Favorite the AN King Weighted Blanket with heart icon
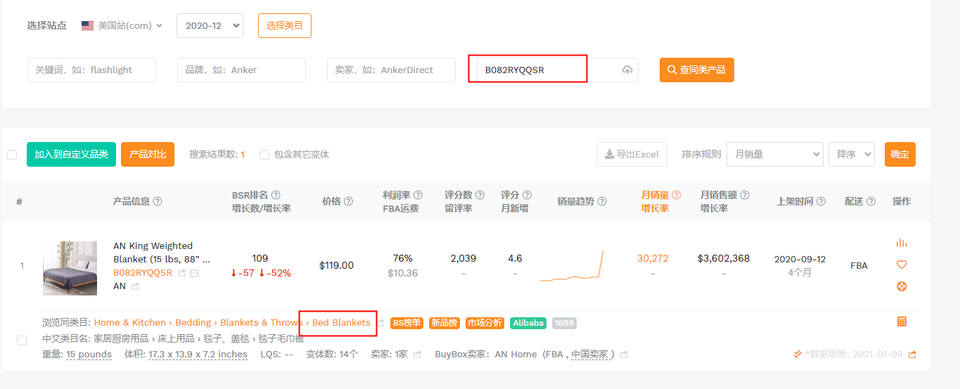This screenshot has width=960, height=389. pyautogui.click(x=901, y=265)
